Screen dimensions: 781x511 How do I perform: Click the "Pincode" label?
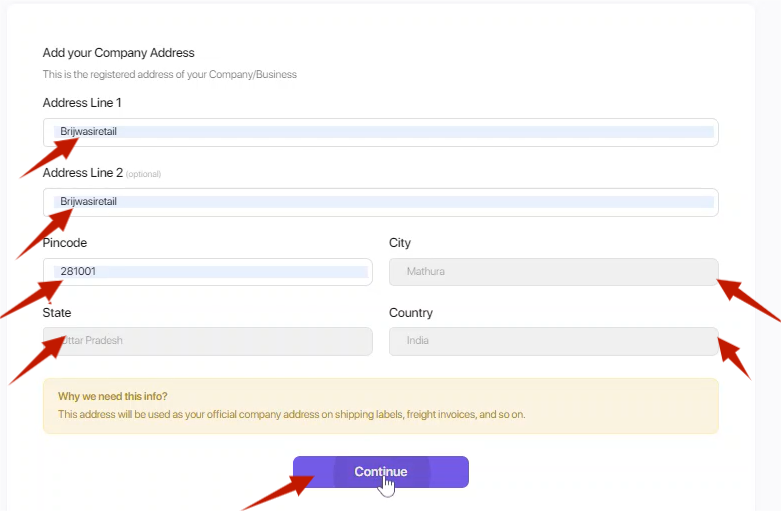coord(65,243)
